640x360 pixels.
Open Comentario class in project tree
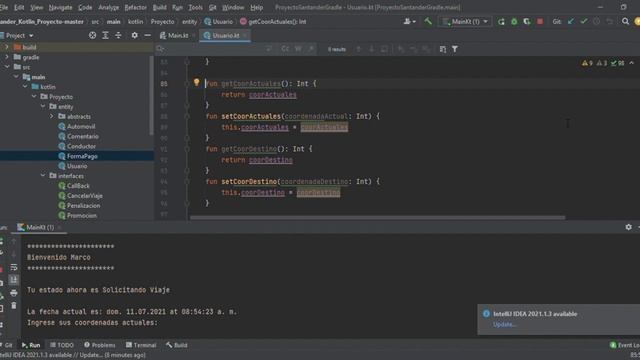(82, 136)
